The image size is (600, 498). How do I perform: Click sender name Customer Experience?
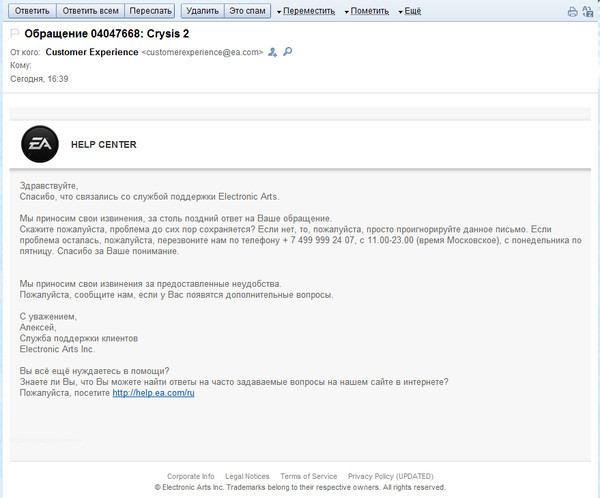click(x=92, y=52)
